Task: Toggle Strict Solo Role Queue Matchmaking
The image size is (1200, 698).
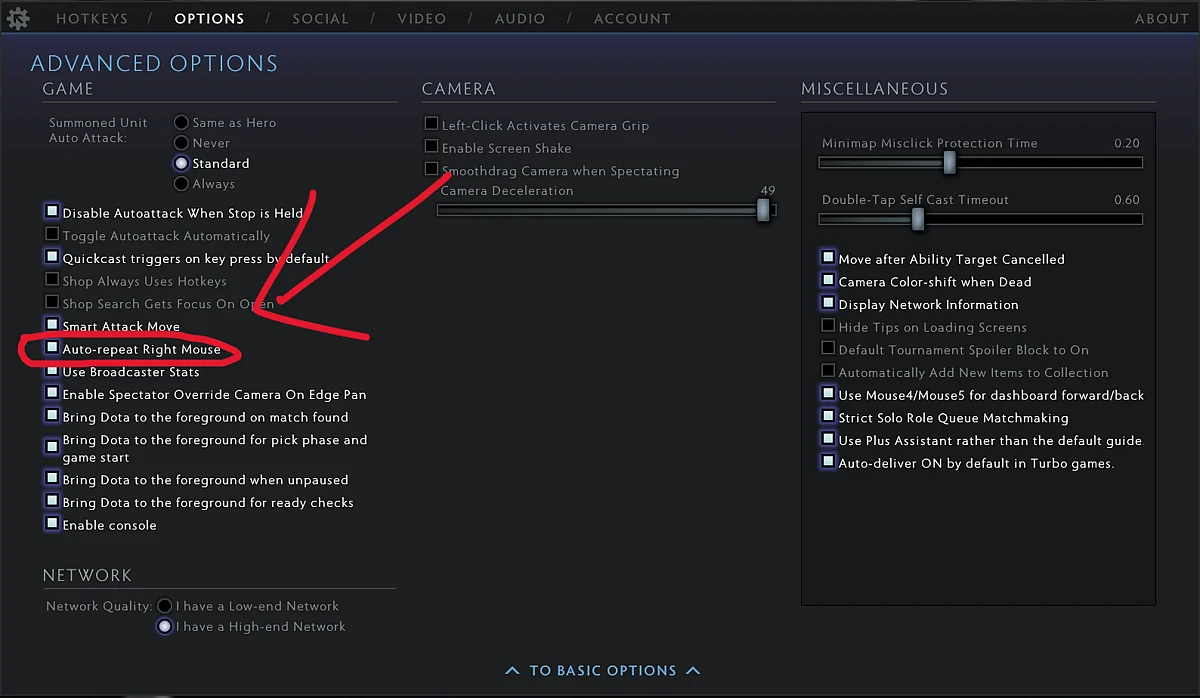Action: click(828, 416)
